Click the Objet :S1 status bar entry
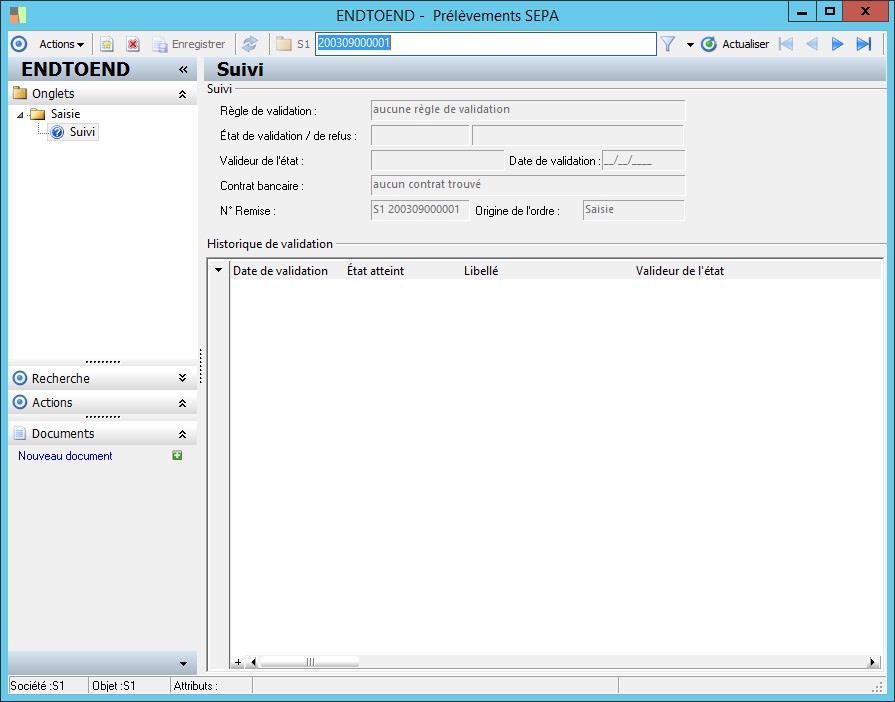 (x=130, y=685)
